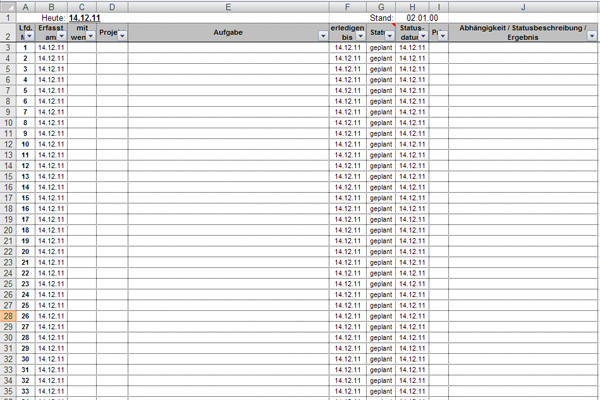Select the geplant status cell in row 3
The height and width of the screenshot is (400, 600).
(x=380, y=48)
